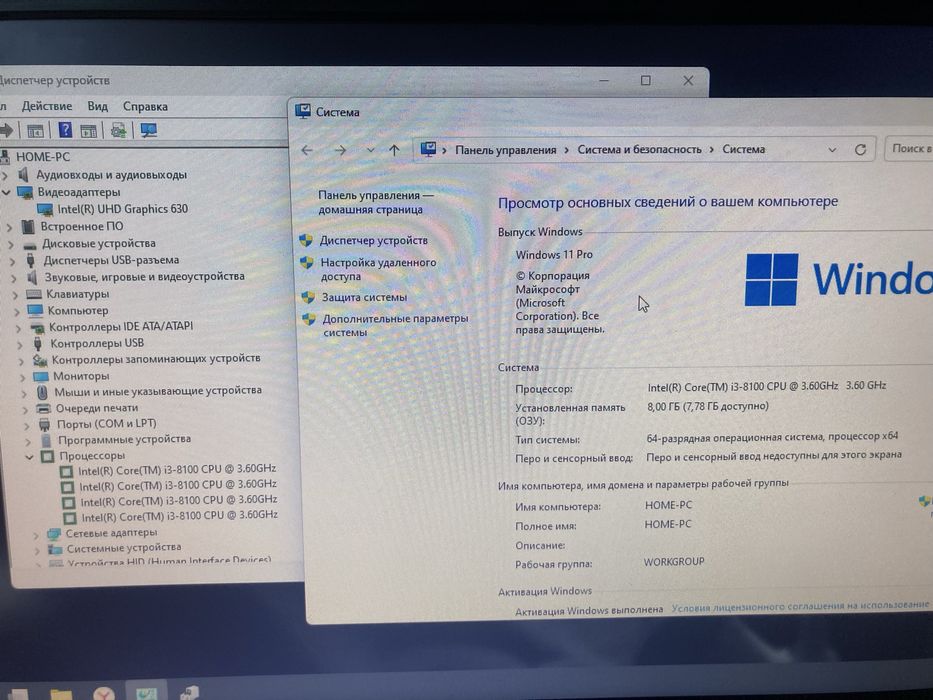
Task: Click the WORKGROUP value text
Action: [x=674, y=562]
